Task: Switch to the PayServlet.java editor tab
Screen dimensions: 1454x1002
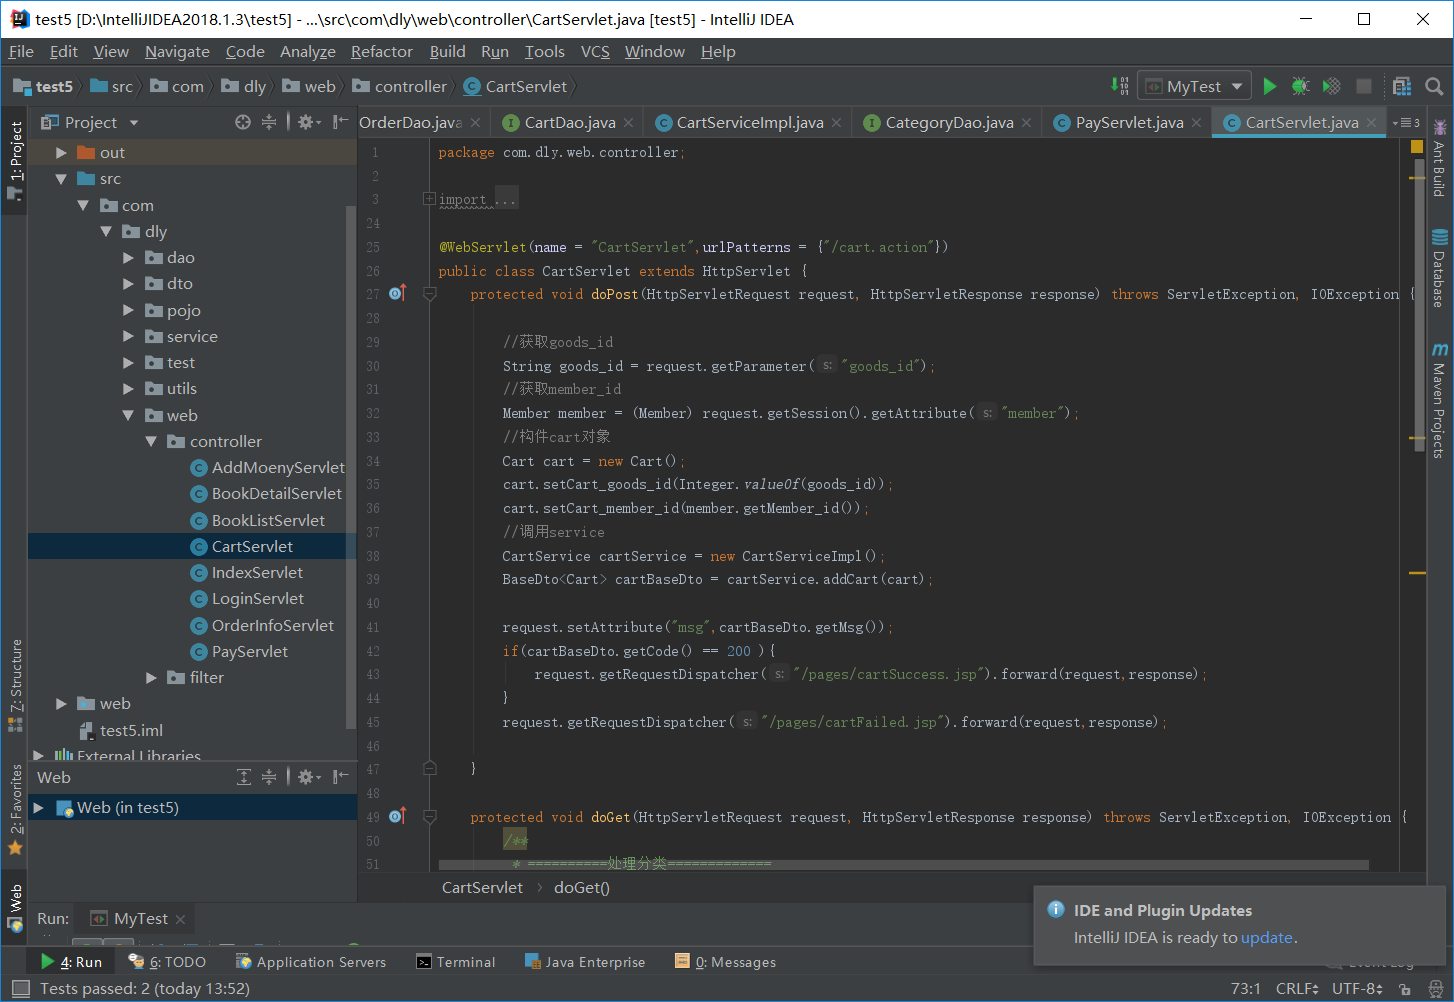Action: 1125,122
